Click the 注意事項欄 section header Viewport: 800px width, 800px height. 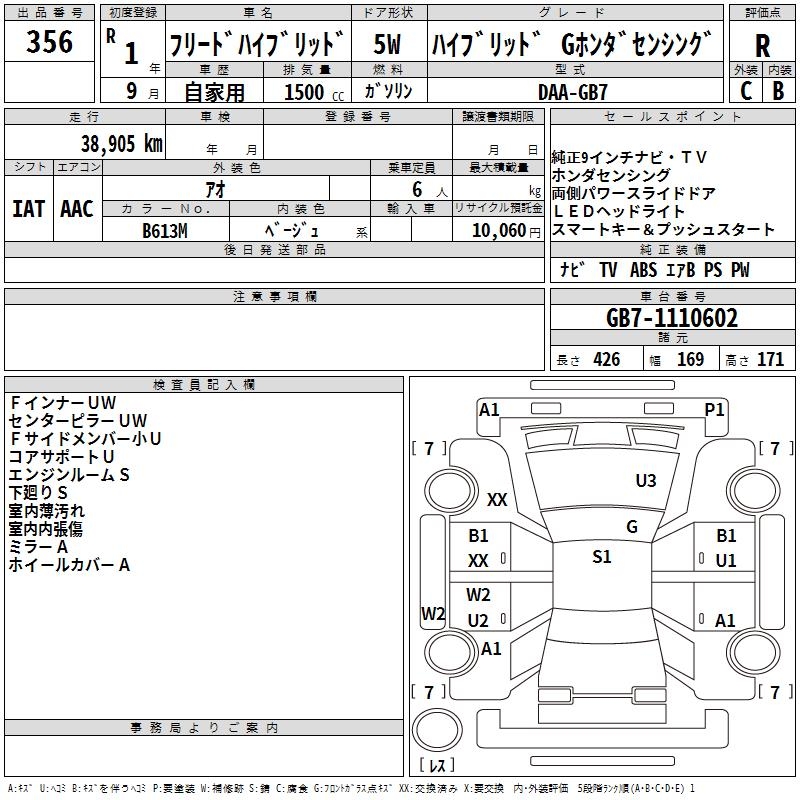(275, 297)
